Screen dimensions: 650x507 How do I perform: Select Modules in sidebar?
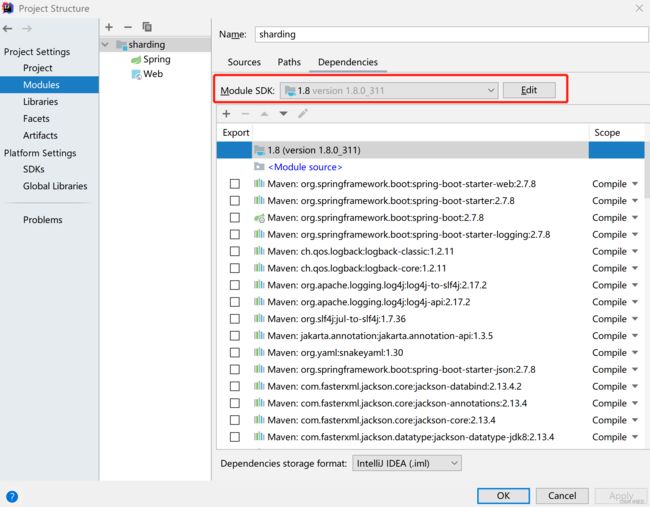[49, 85]
